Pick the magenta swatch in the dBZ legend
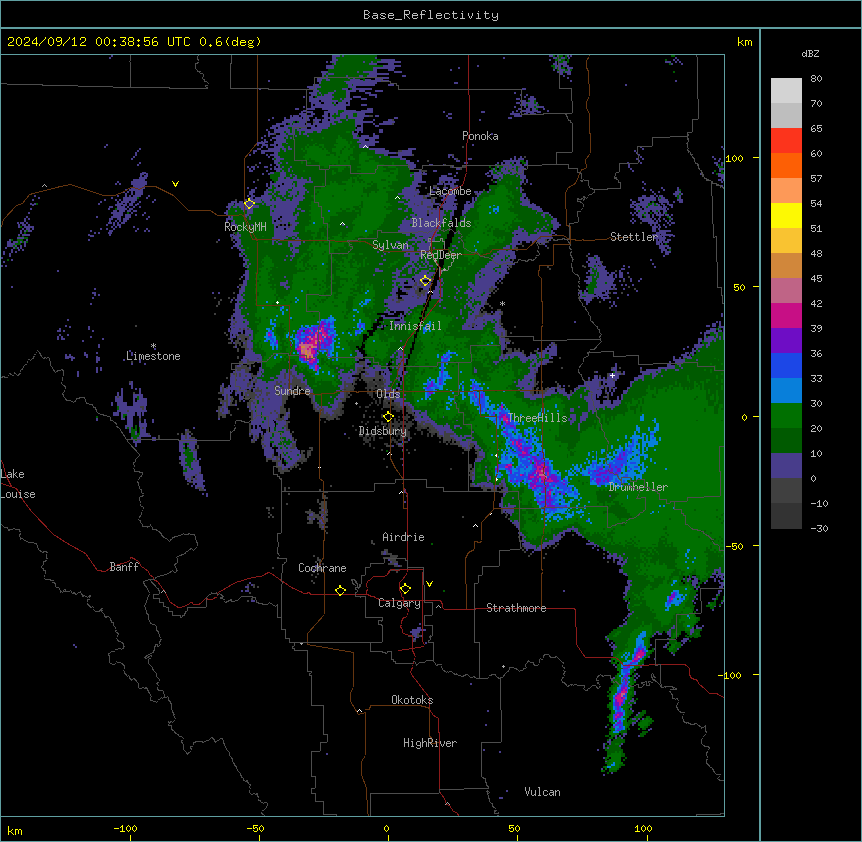The width and height of the screenshot is (862, 842). pyautogui.click(x=786, y=315)
